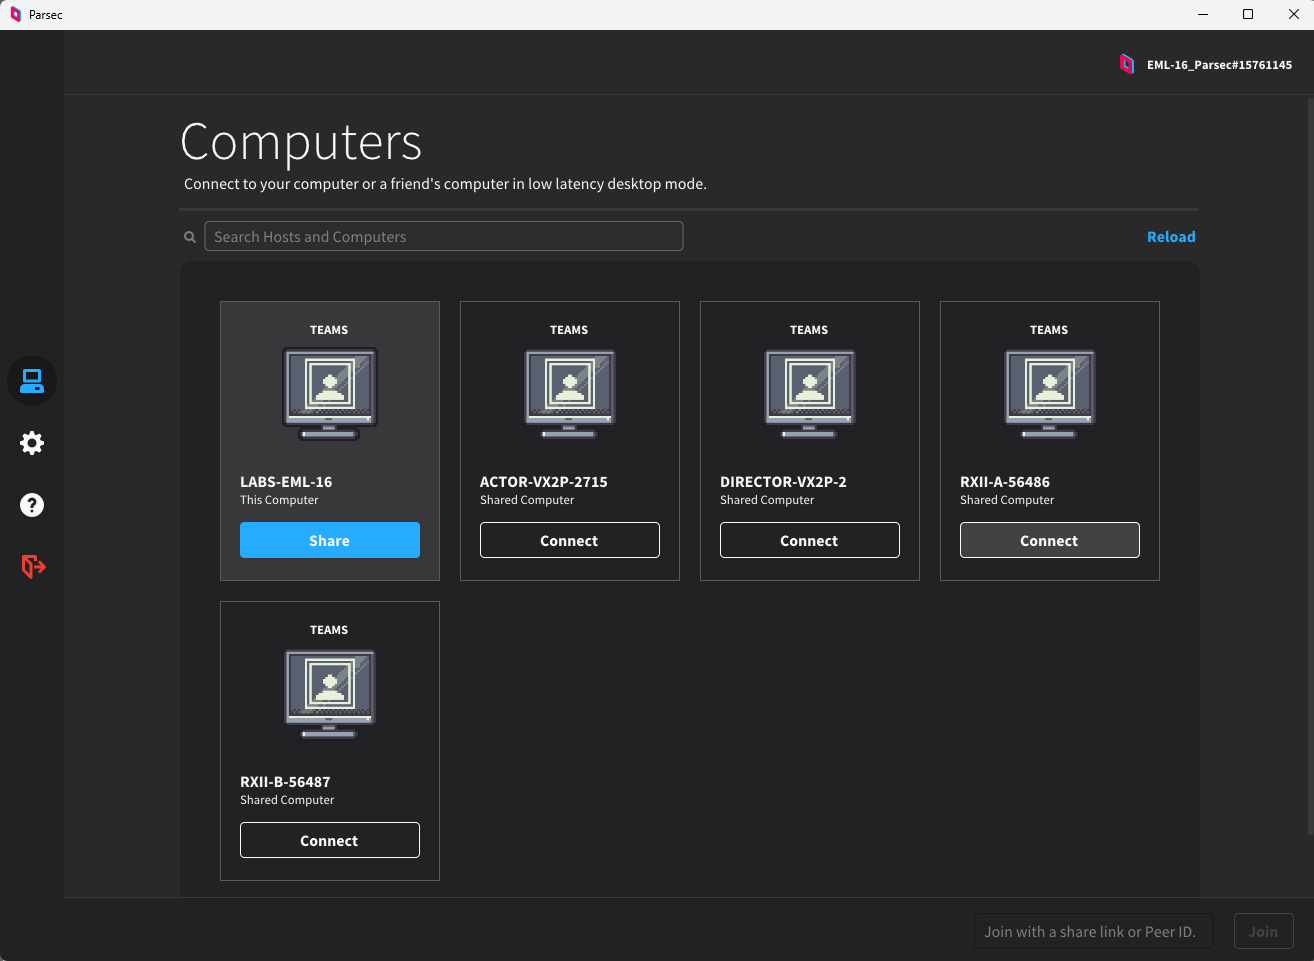This screenshot has height=961, width=1314.
Task: Reload the computers list
Action: (x=1171, y=236)
